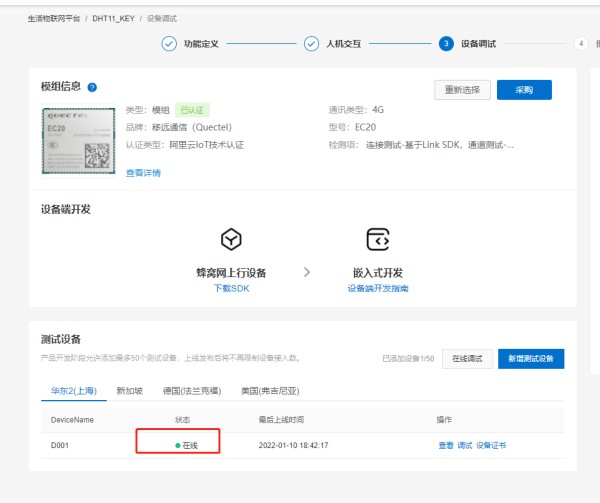
Task: Click the 嵌入式开发 code icon
Action: click(377, 240)
